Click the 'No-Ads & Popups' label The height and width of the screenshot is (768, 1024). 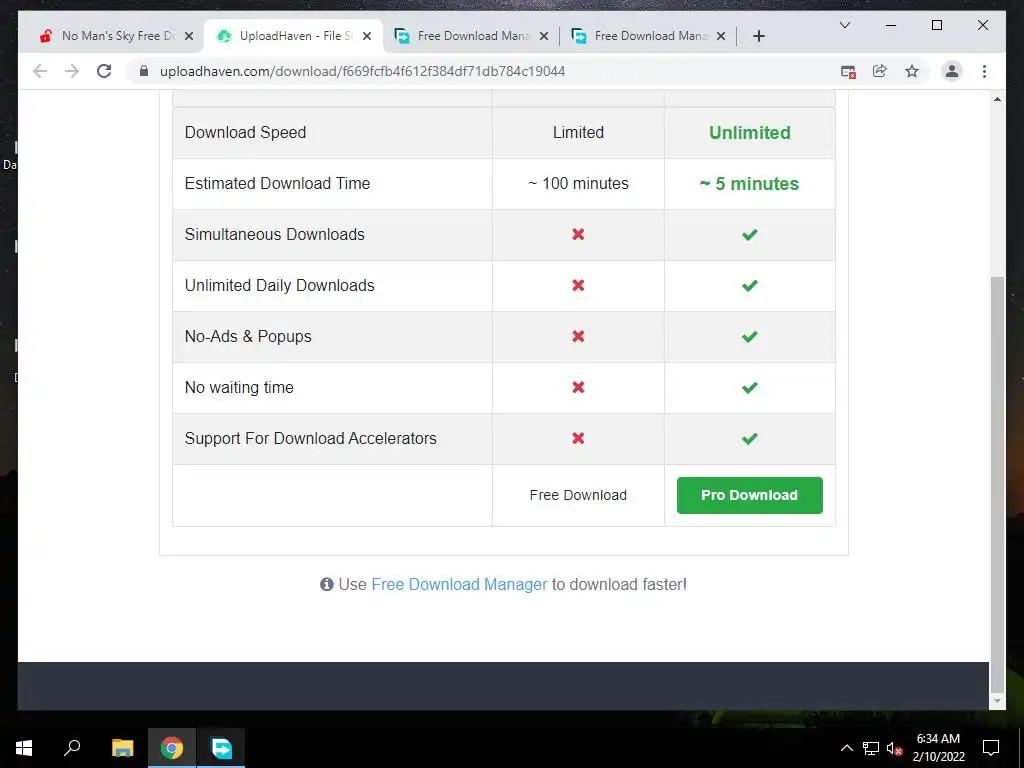pyautogui.click(x=248, y=336)
